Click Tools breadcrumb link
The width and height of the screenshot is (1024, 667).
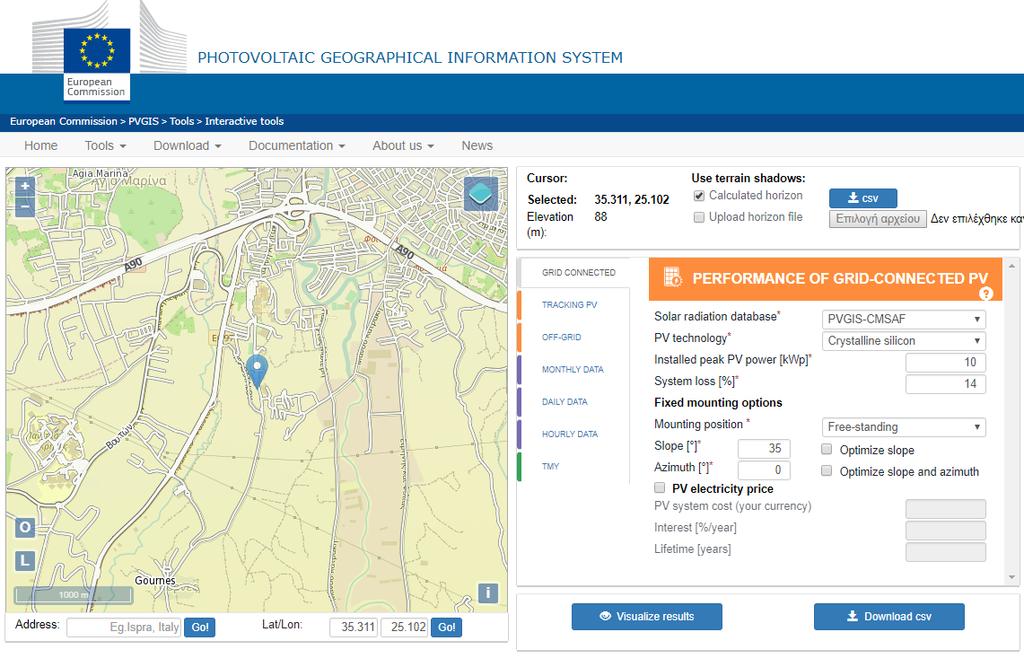182,121
